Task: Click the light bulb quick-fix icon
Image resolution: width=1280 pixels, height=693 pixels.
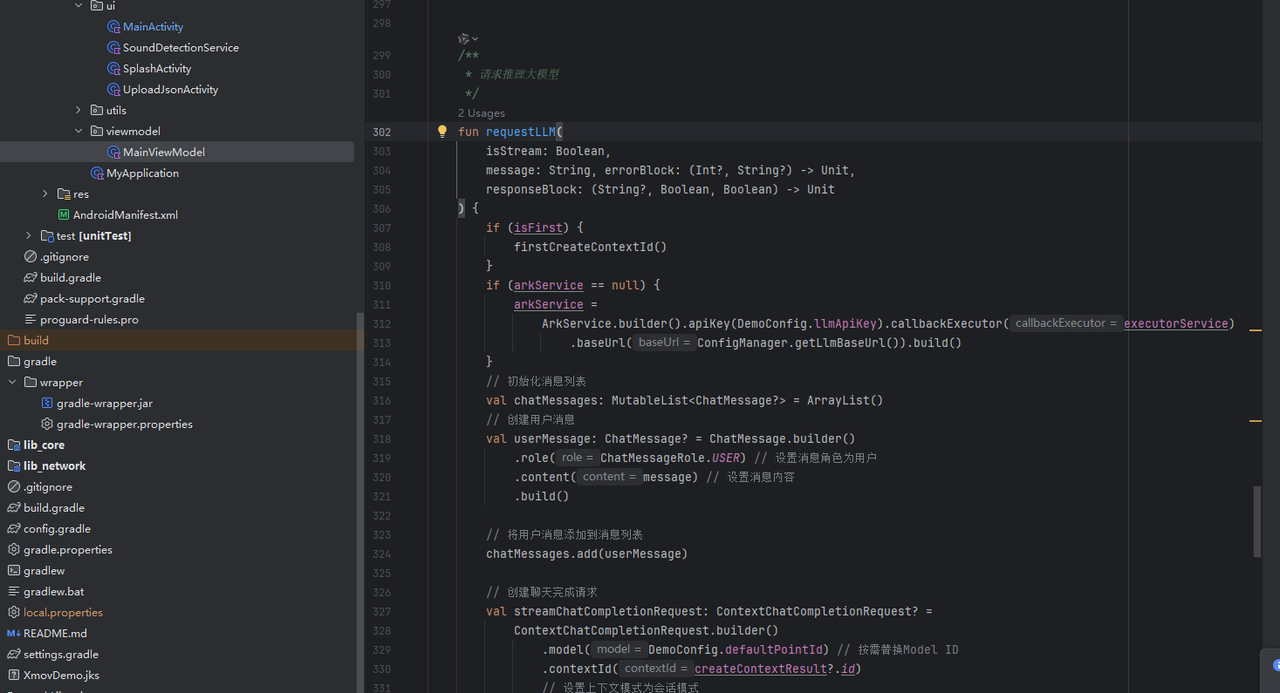Action: (x=442, y=131)
